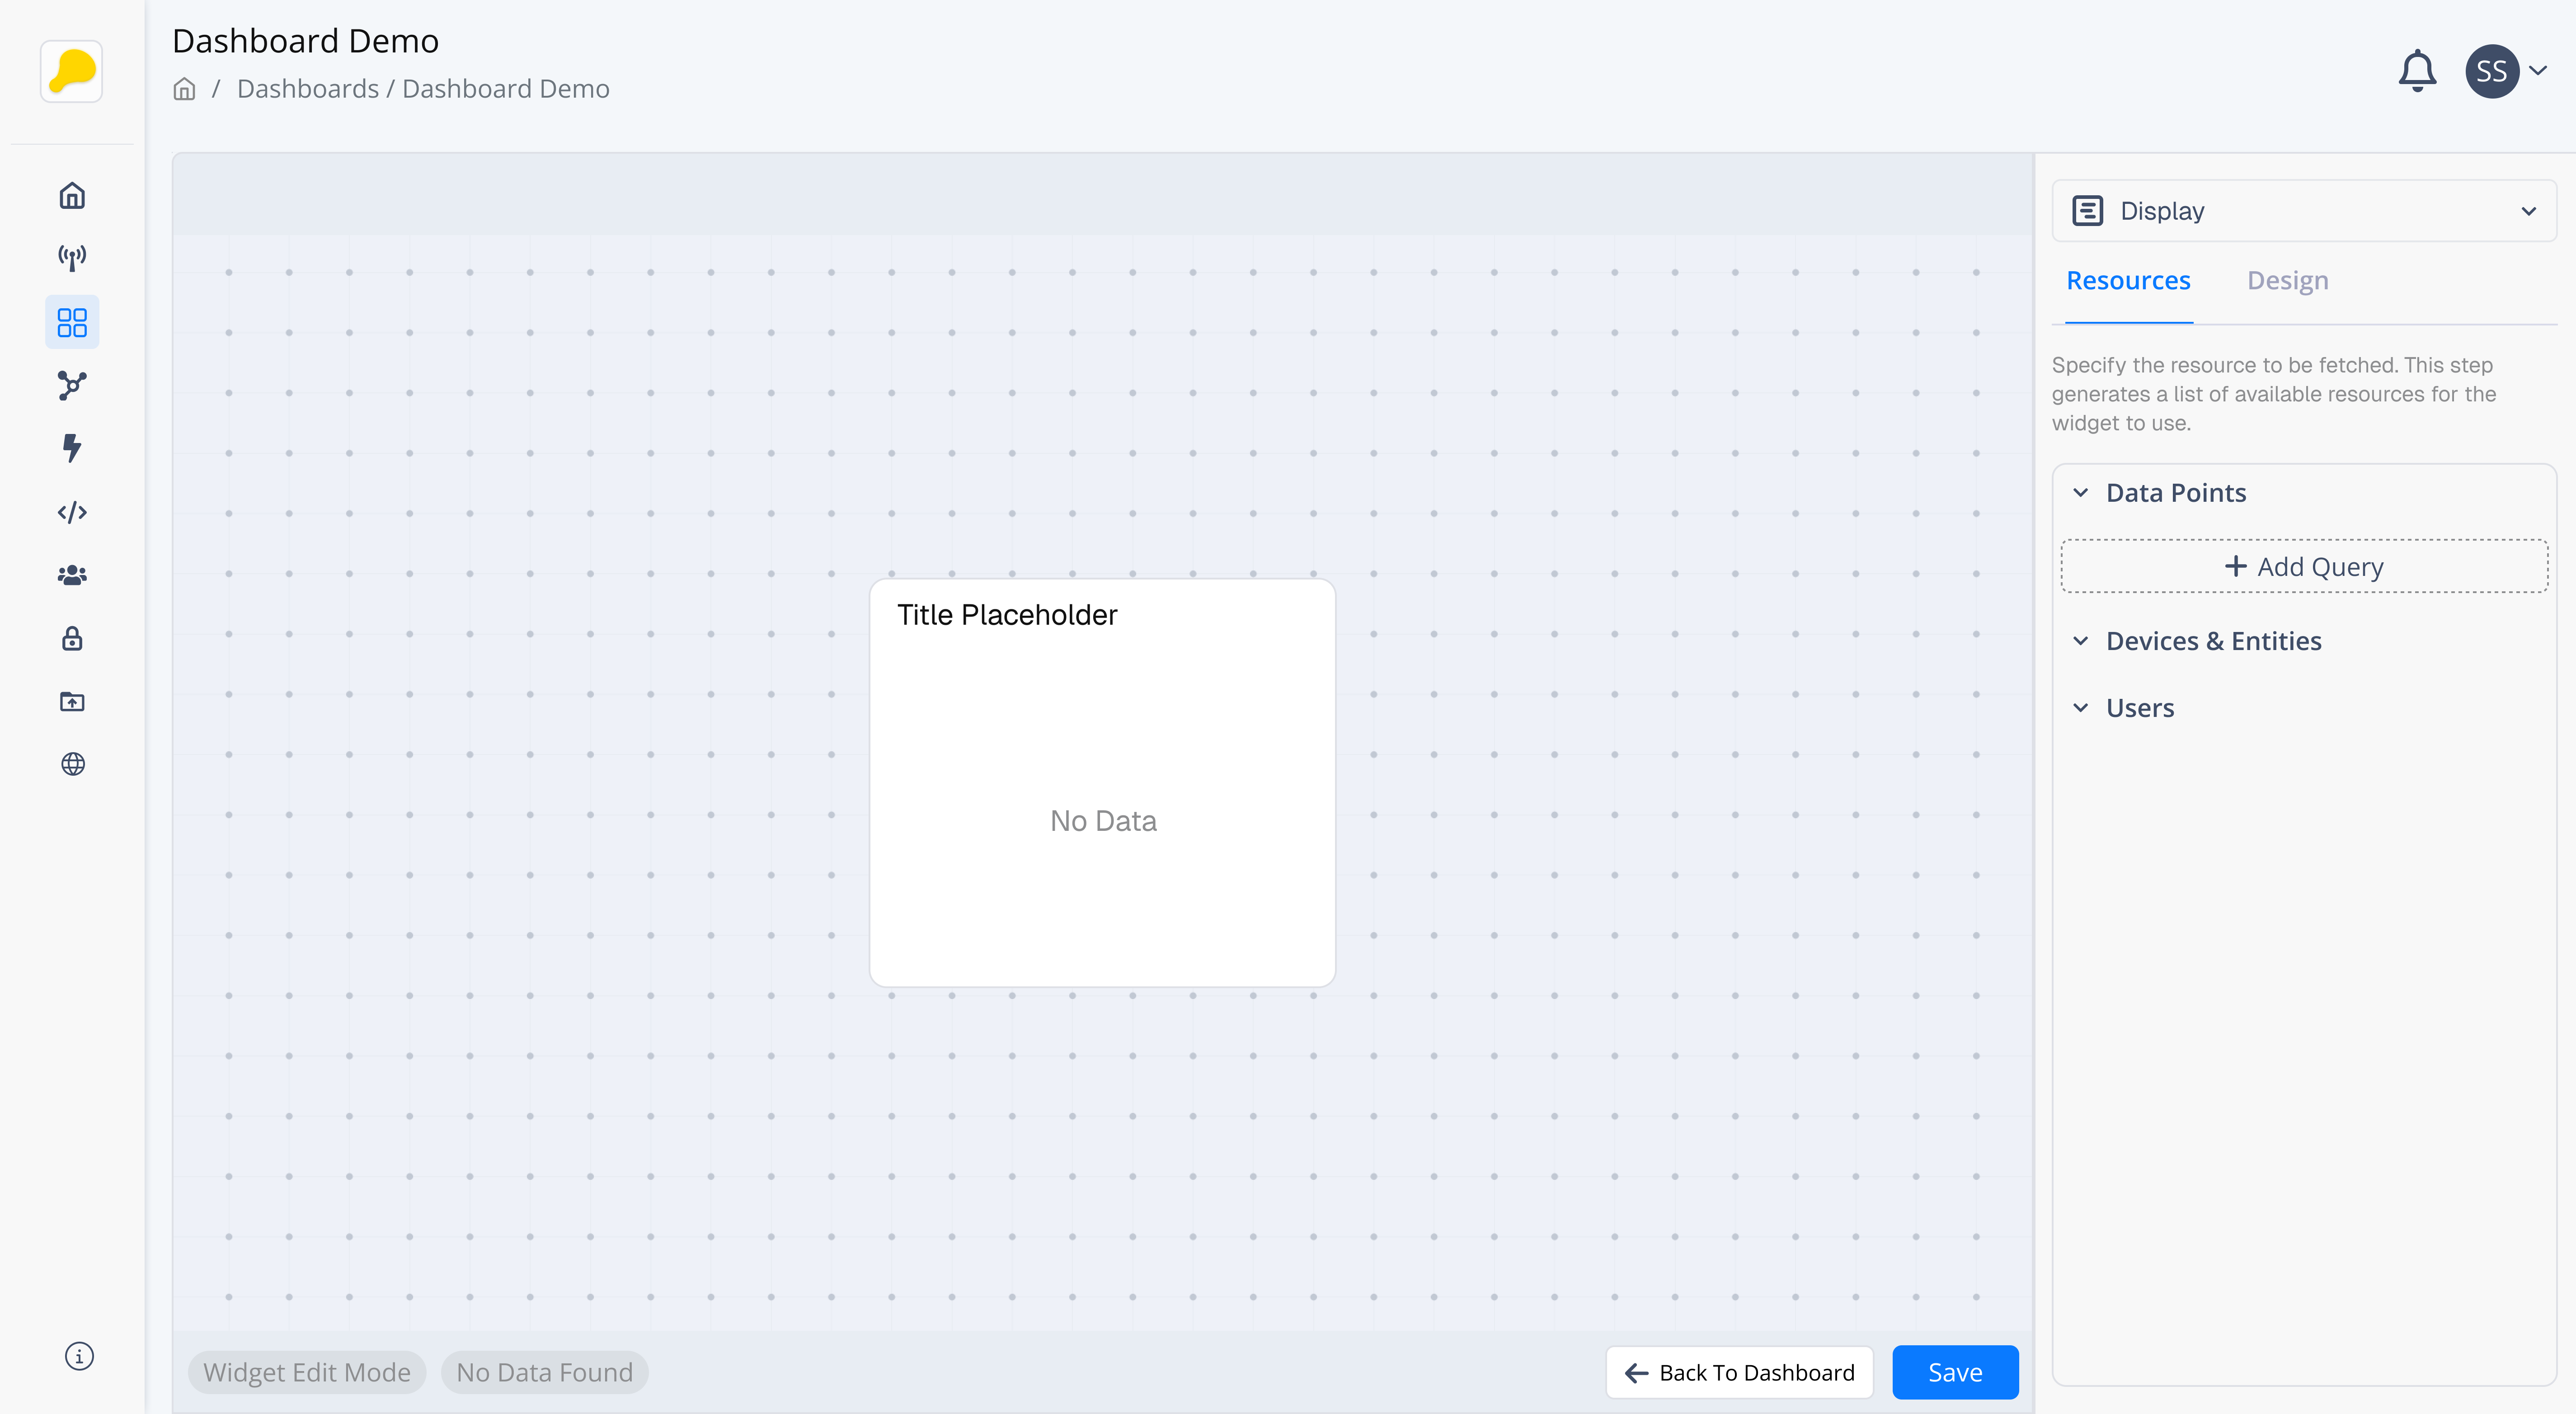
Task: Open the folder upload icon
Action: pos(72,701)
